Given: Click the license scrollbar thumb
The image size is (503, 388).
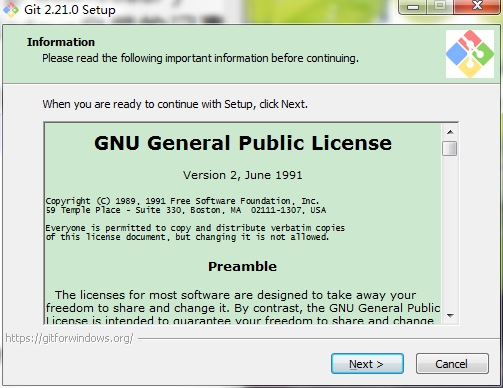Looking at the screenshot, I should click(450, 148).
